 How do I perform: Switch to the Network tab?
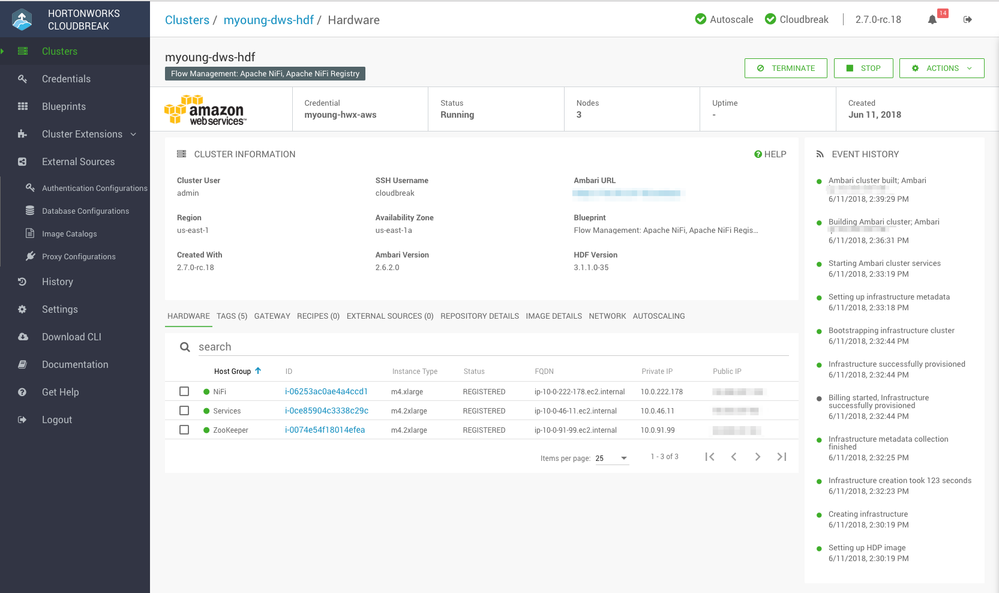tap(607, 316)
